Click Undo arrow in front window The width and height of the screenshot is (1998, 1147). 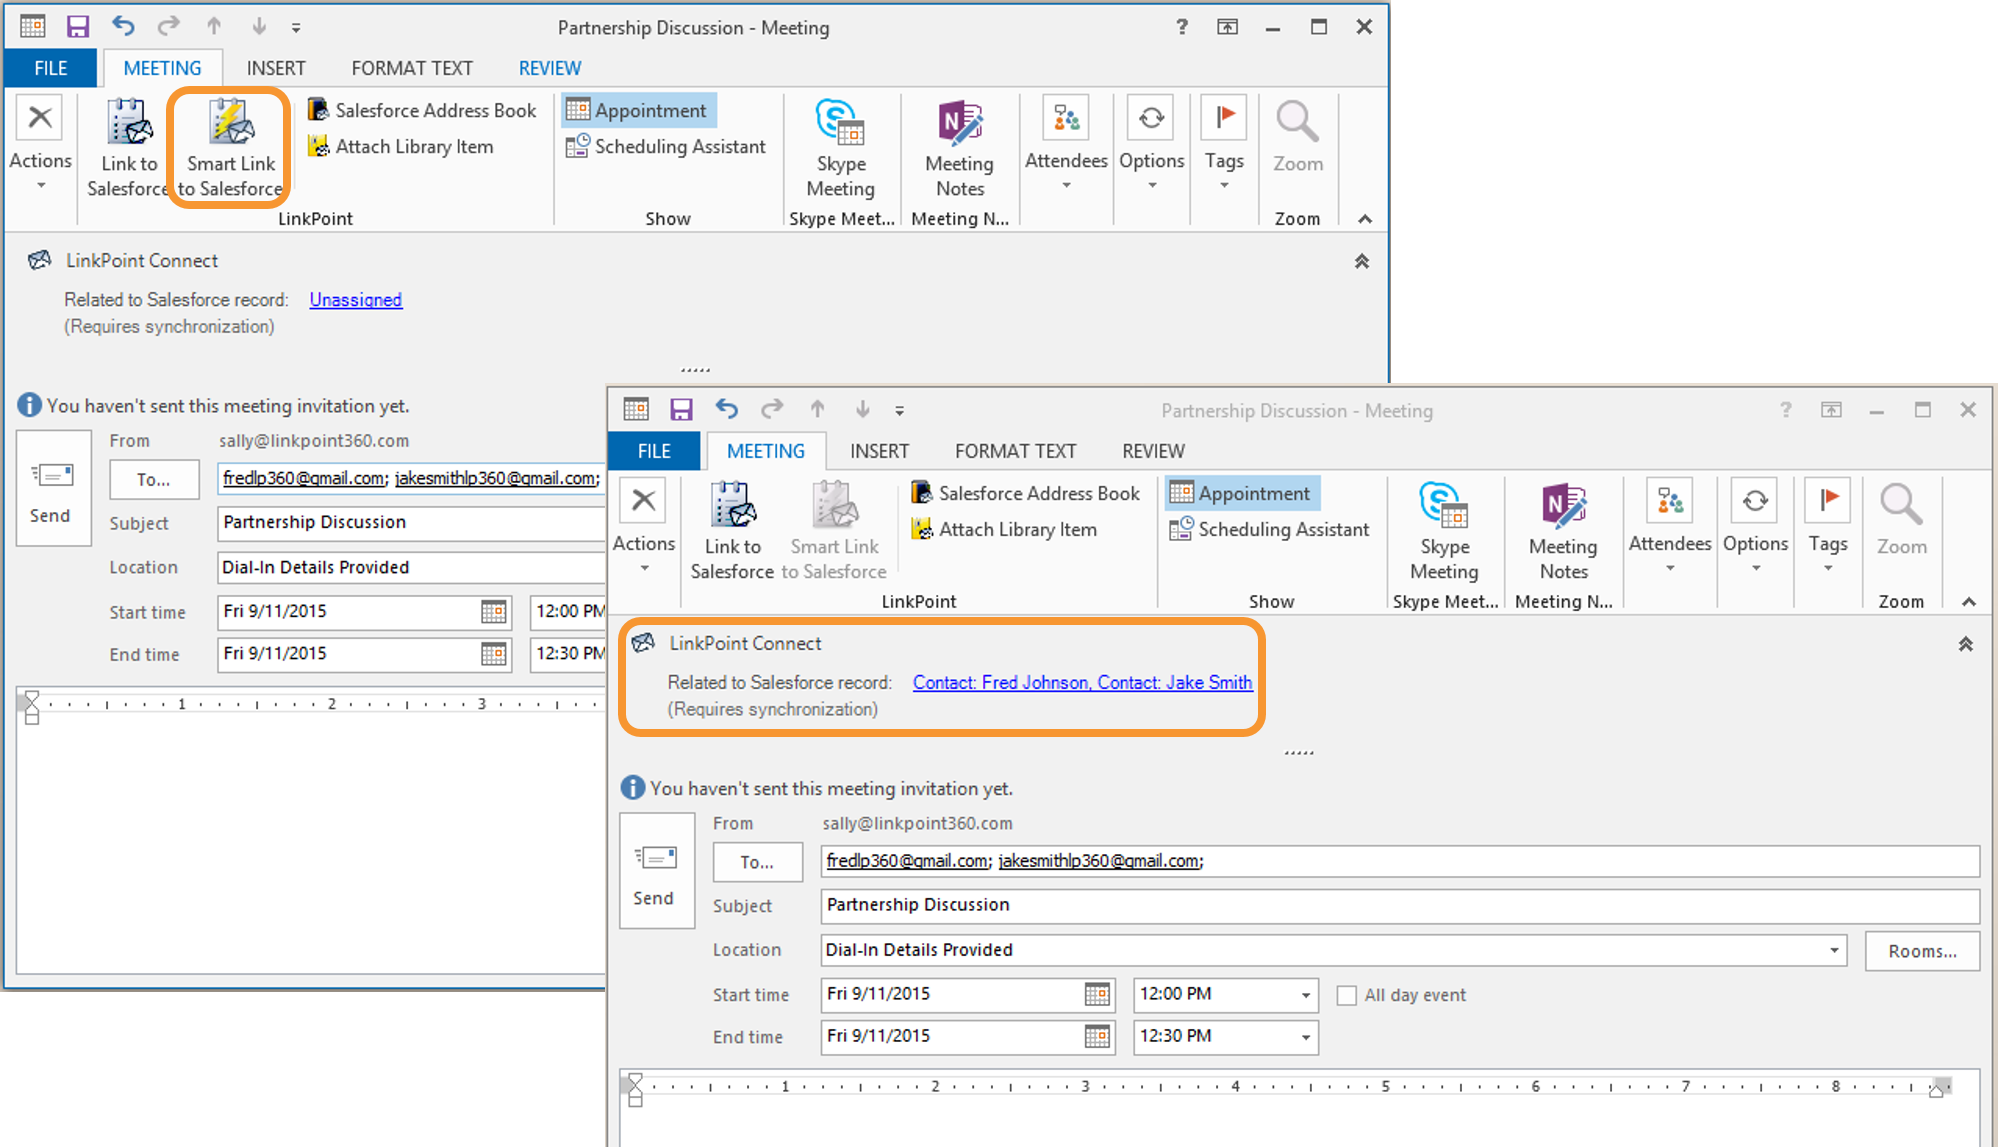tap(727, 409)
